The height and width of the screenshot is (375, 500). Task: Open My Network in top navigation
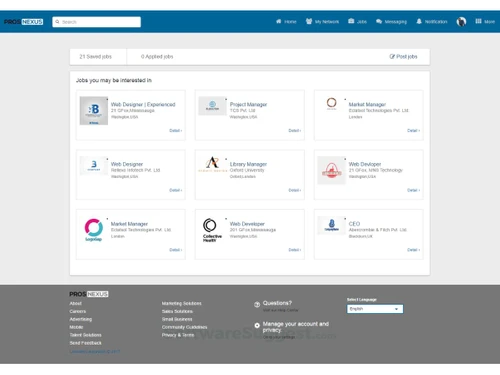click(322, 22)
